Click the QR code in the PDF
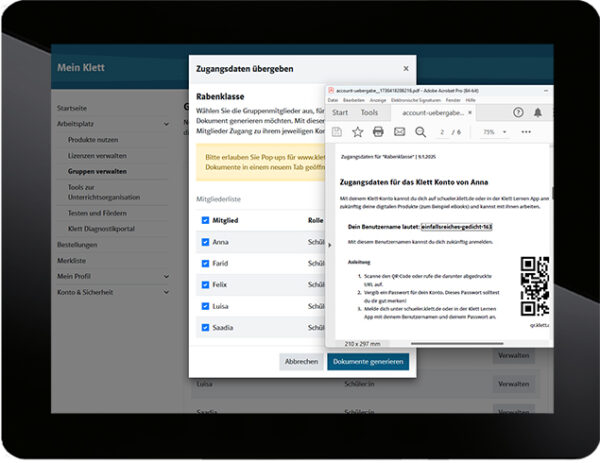This screenshot has height=463, width=600. click(535, 286)
